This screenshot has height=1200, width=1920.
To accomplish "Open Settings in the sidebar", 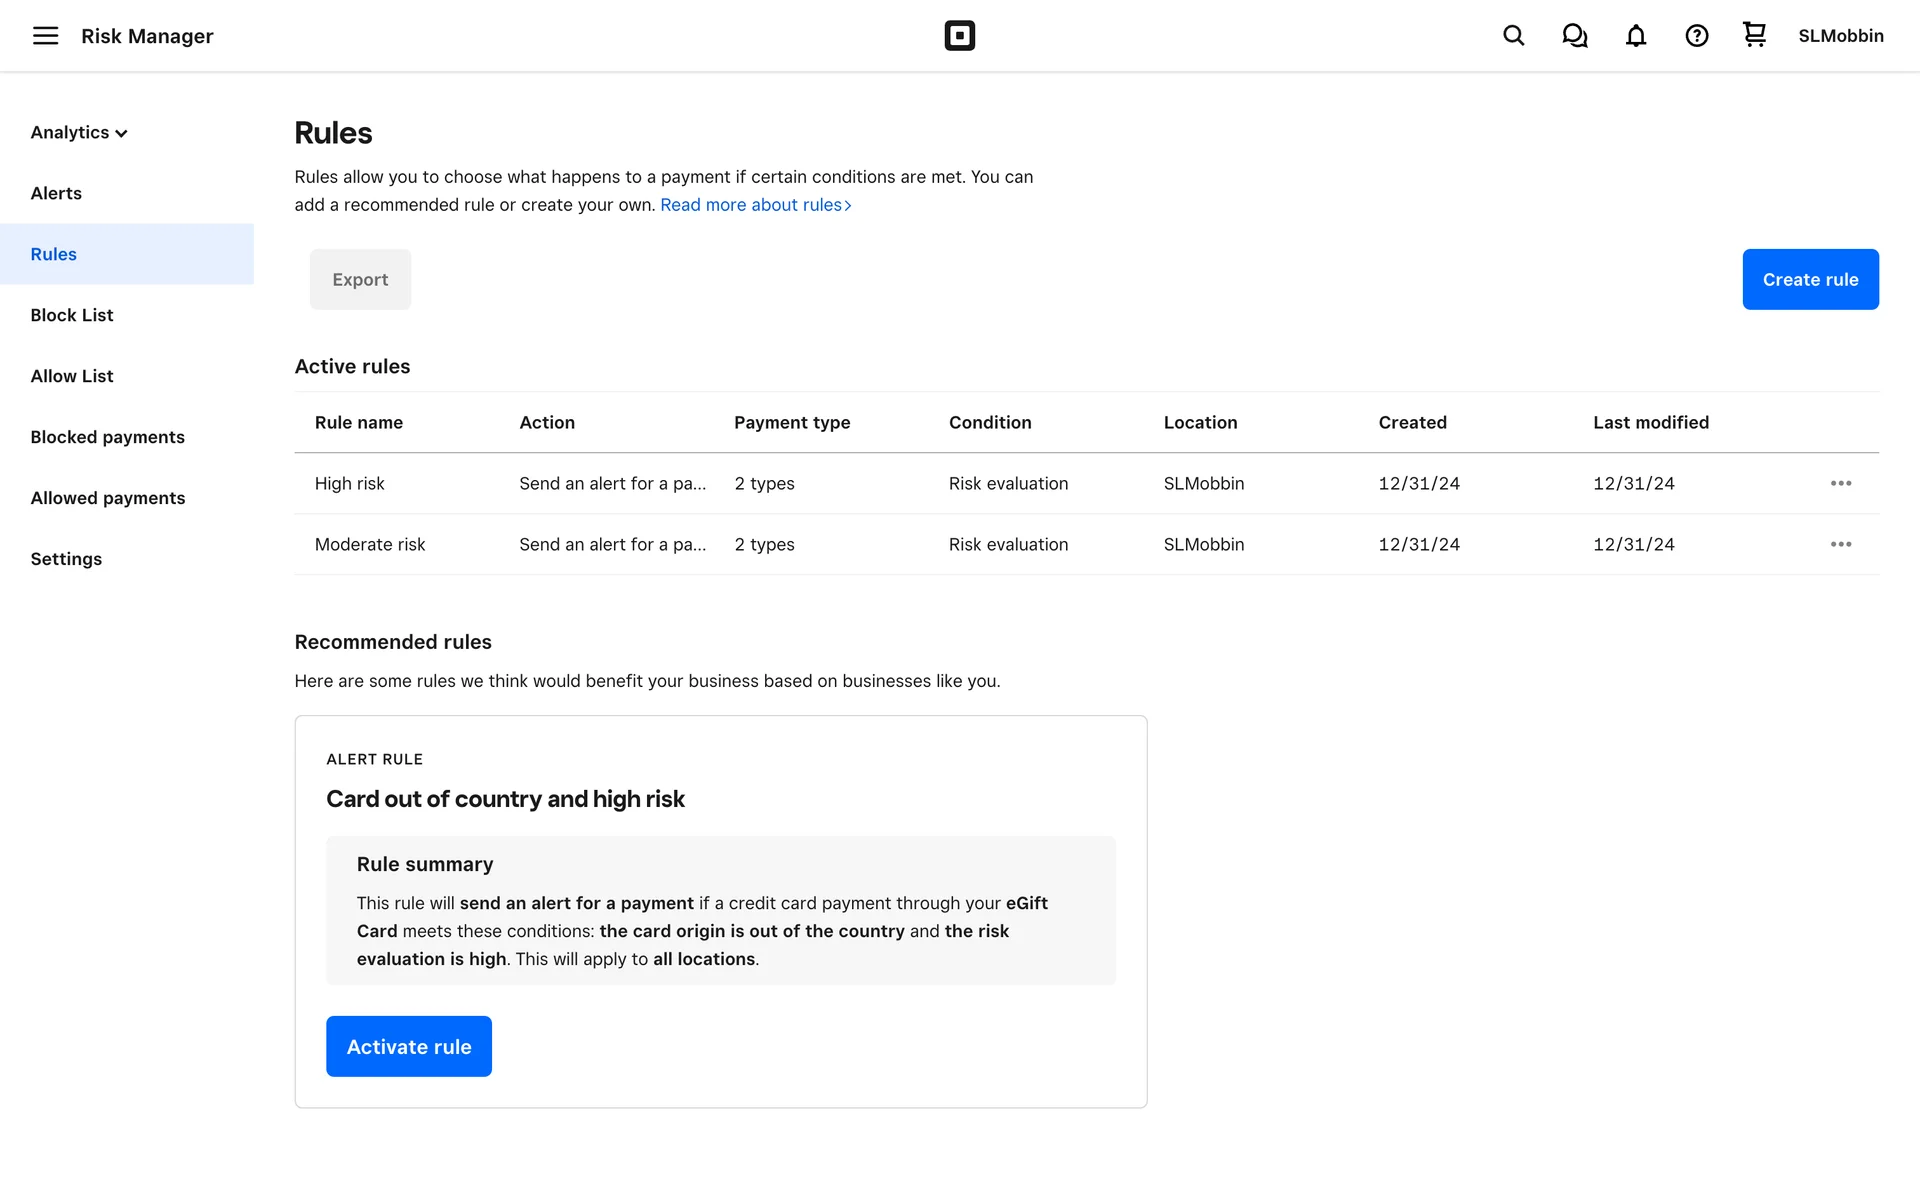I will [66, 559].
